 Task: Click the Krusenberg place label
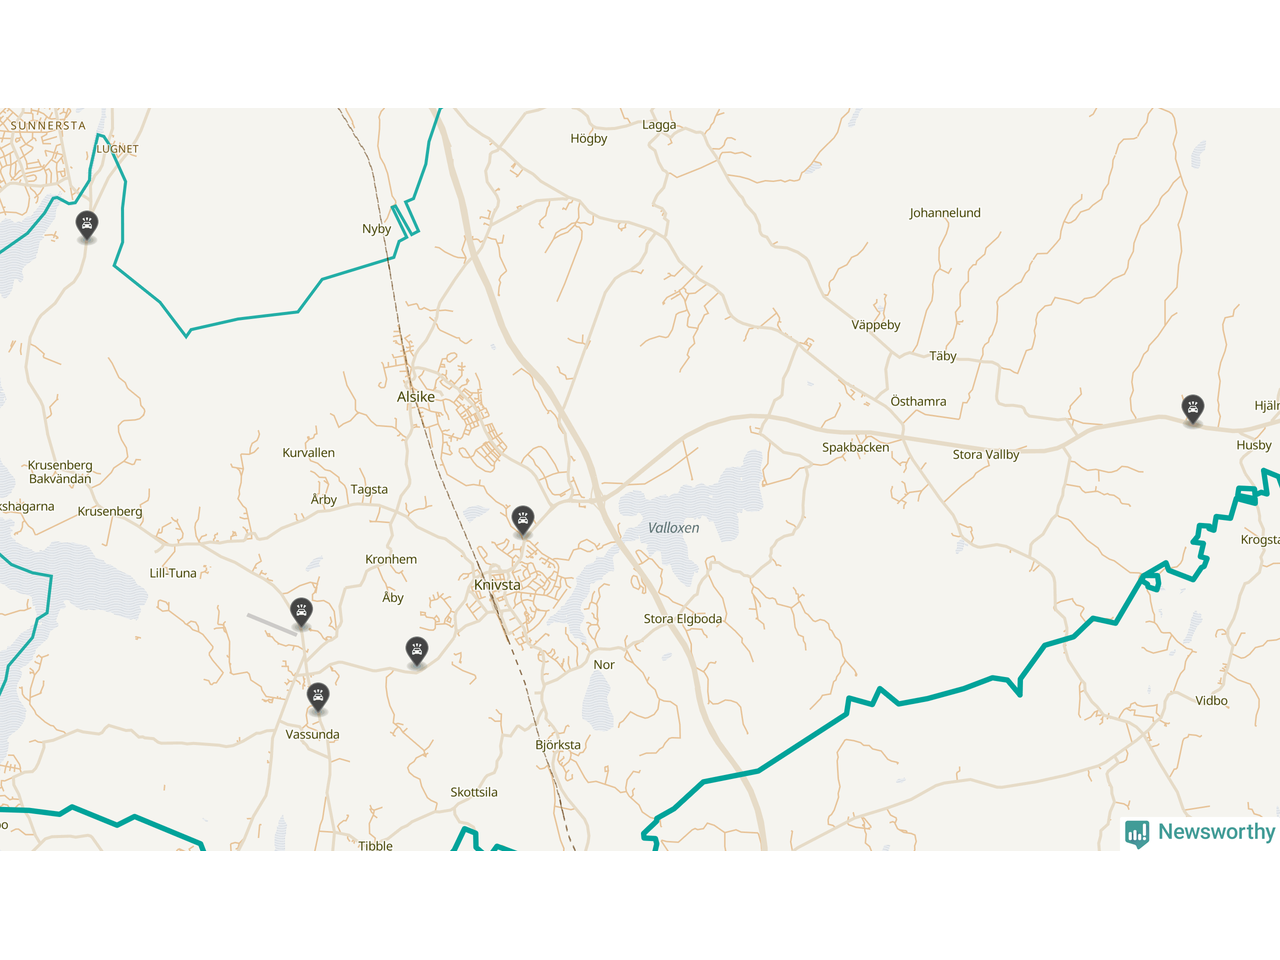(110, 511)
